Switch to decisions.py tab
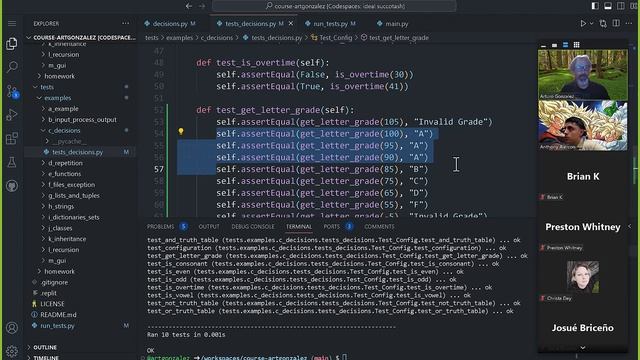This screenshot has width=640, height=360. (170, 24)
